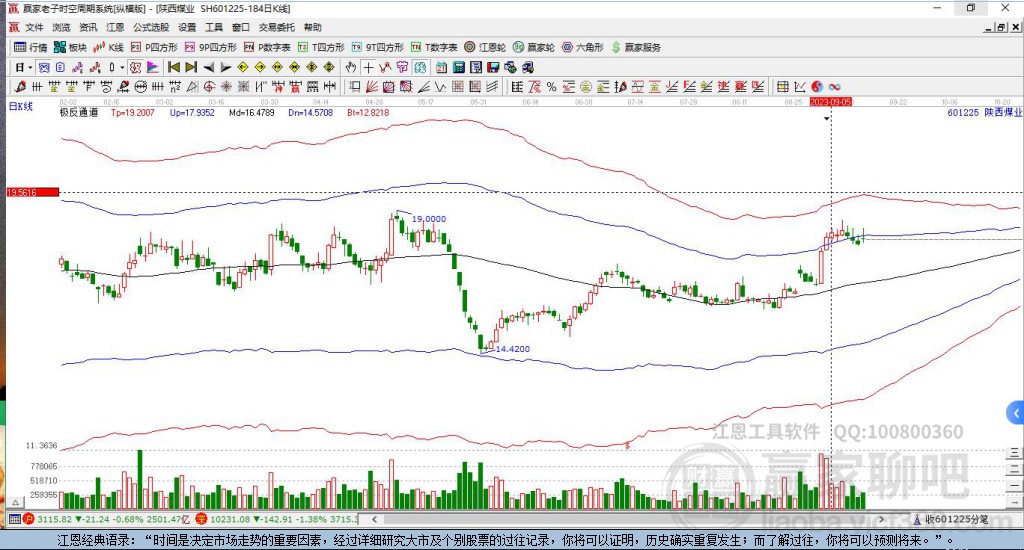Jump to last bar icon
This screenshot has width=1024, height=550.
click(x=191, y=67)
